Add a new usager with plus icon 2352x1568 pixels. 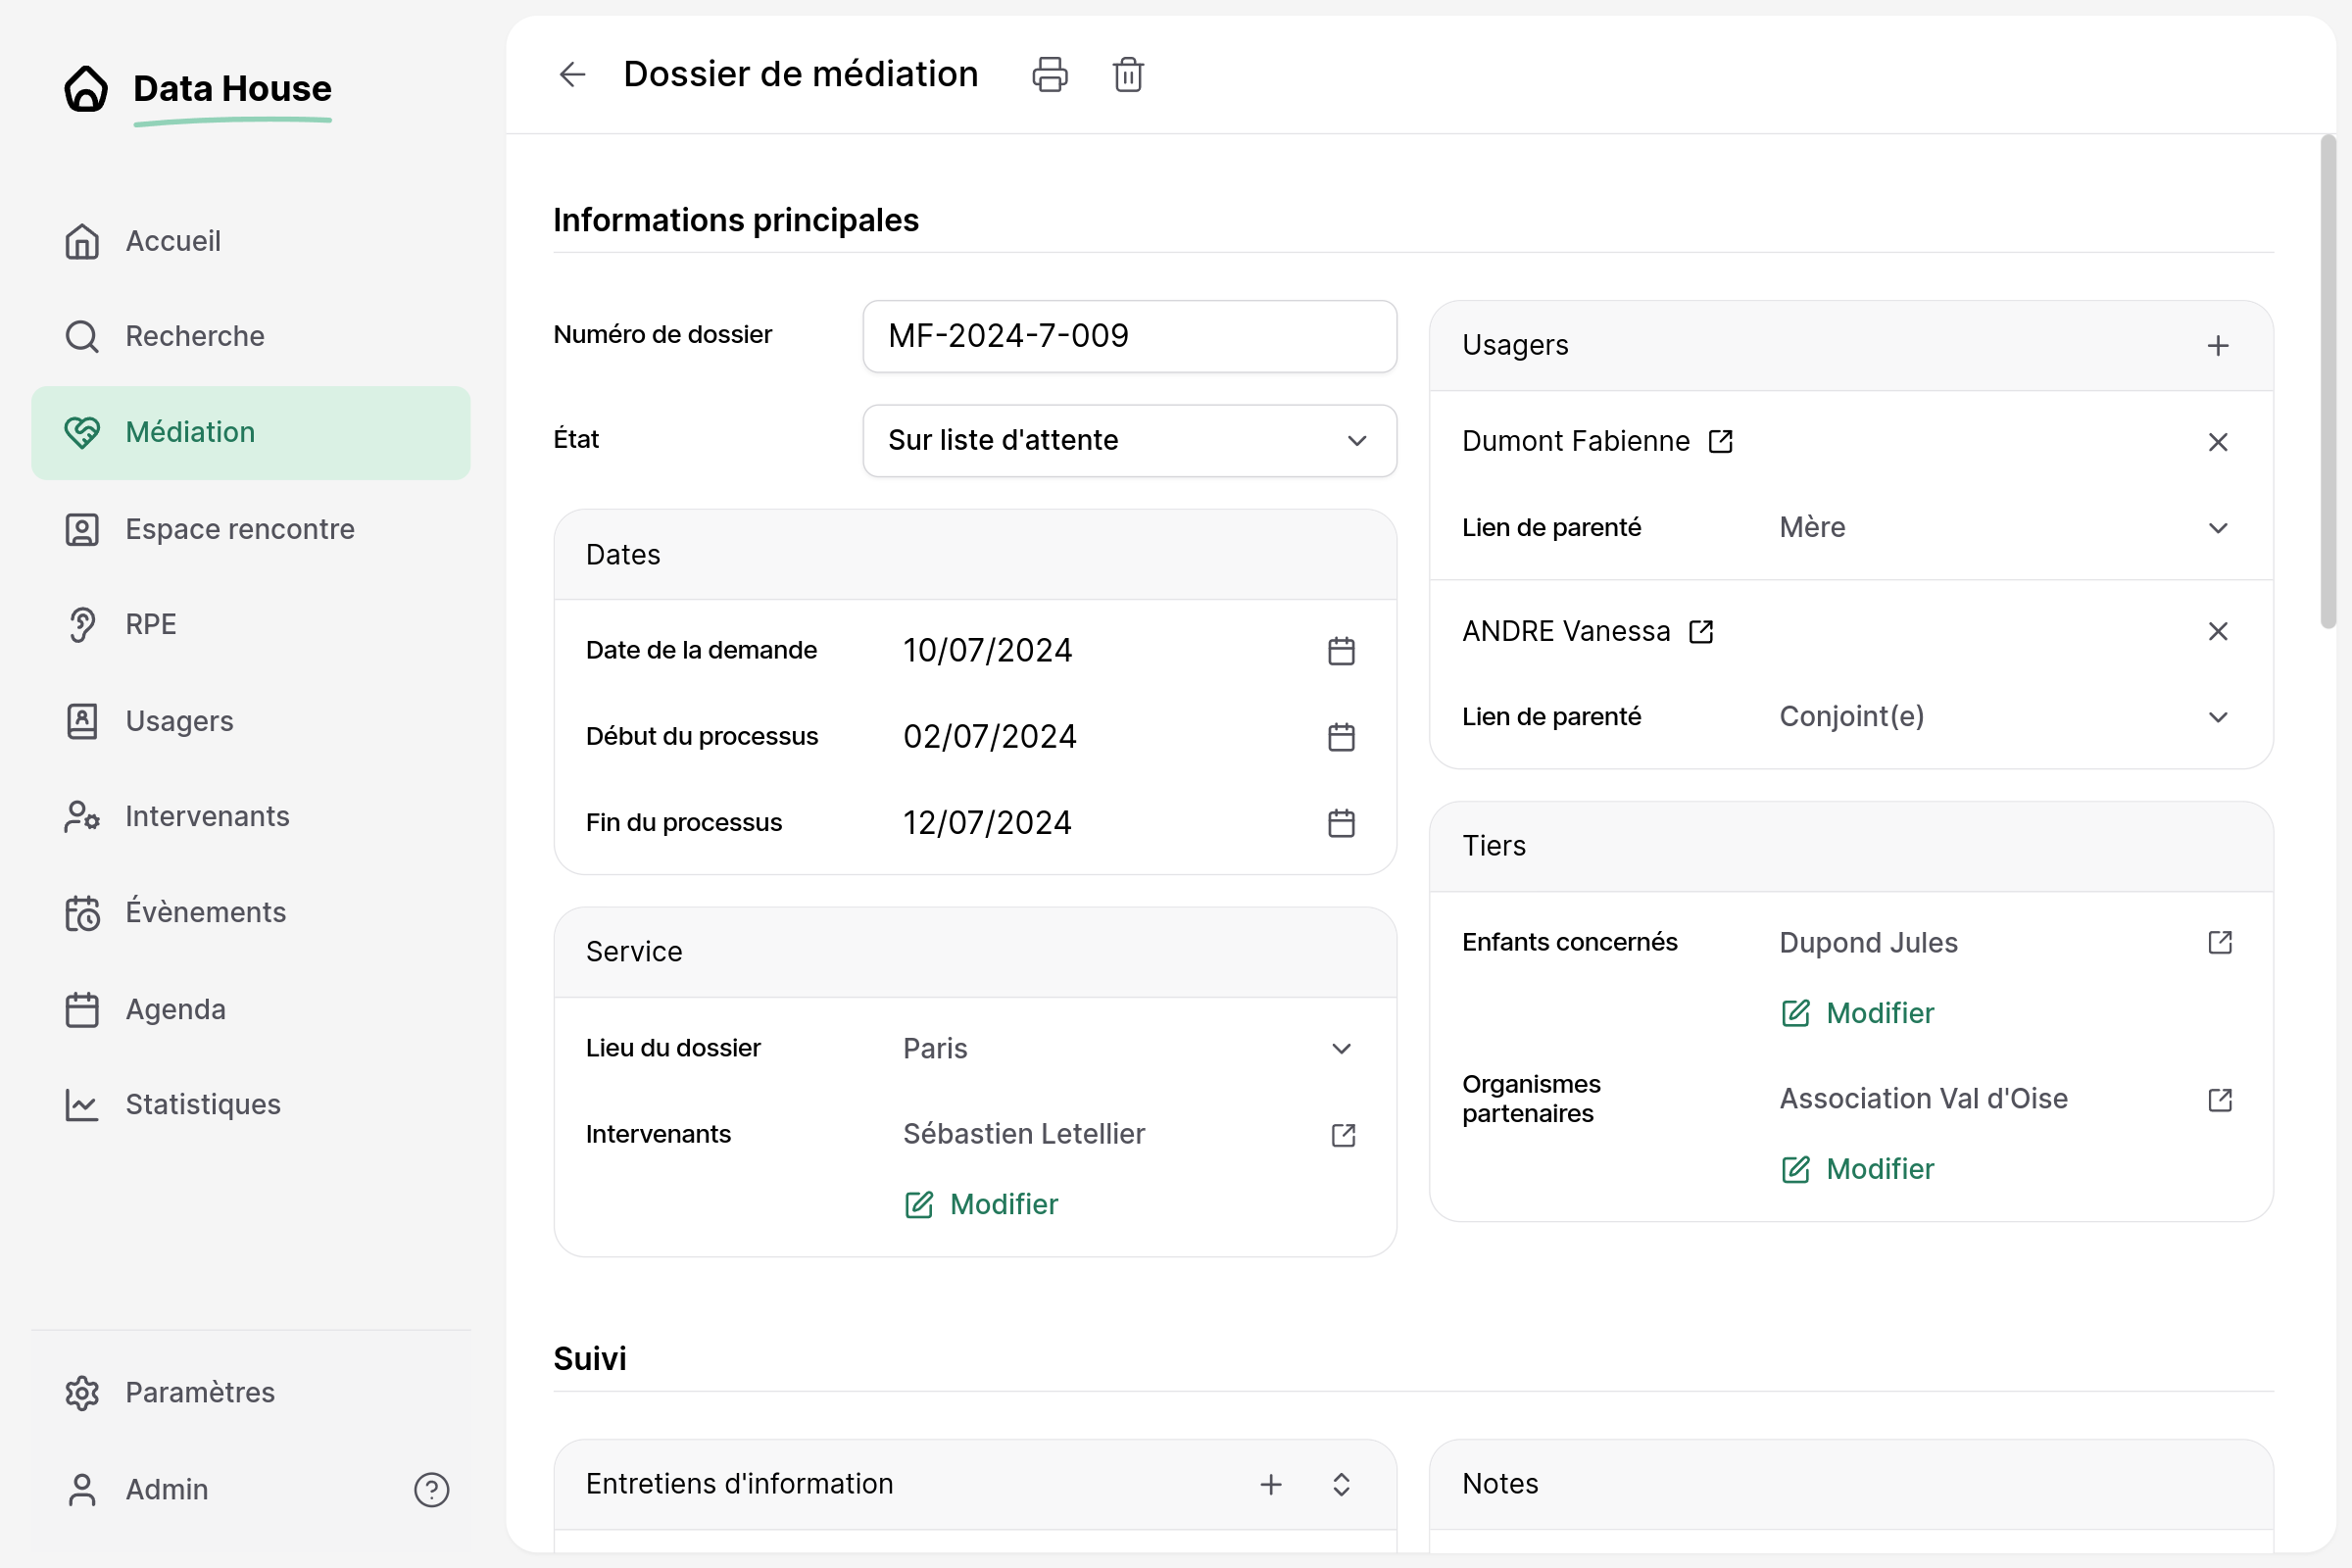coord(2217,345)
